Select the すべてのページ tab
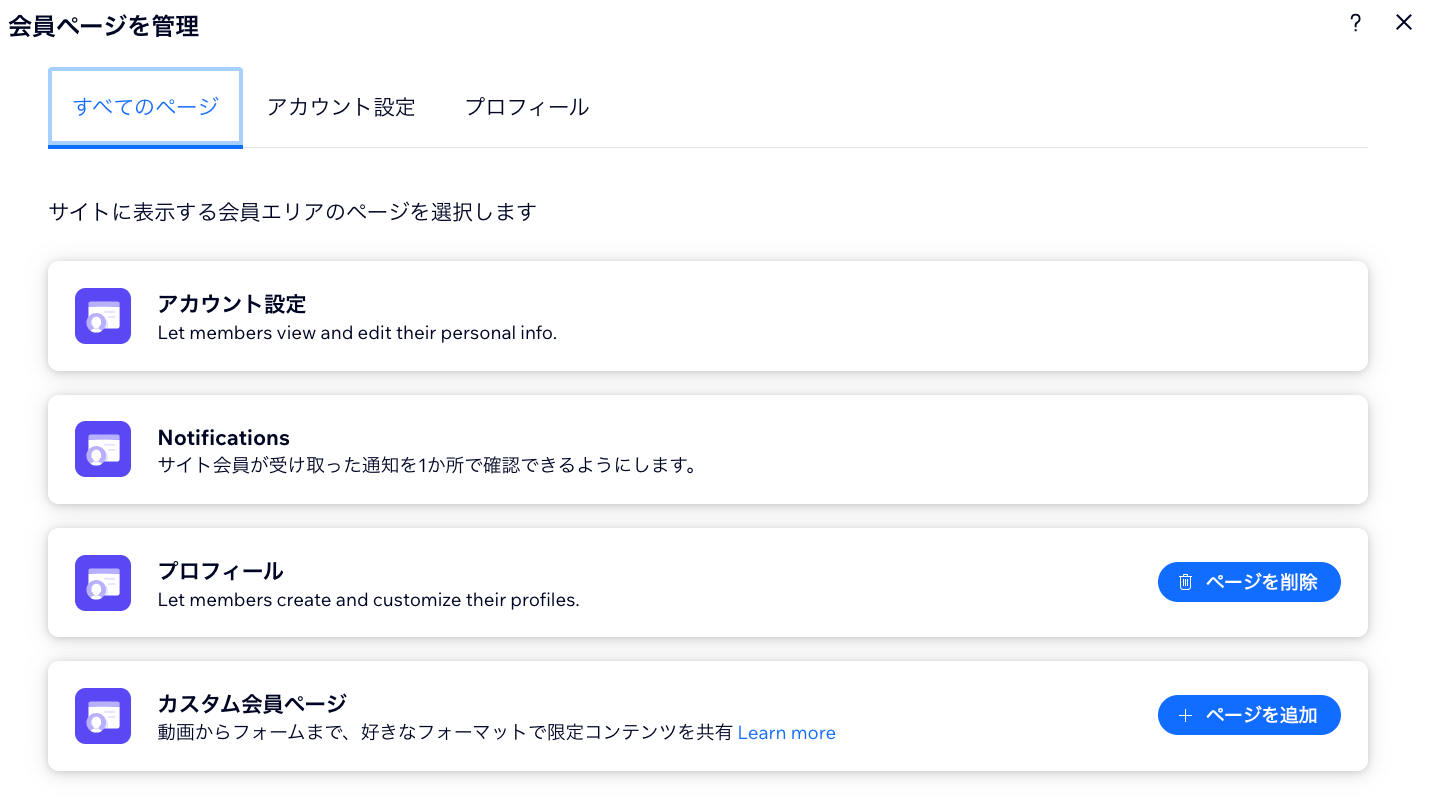 pos(145,107)
